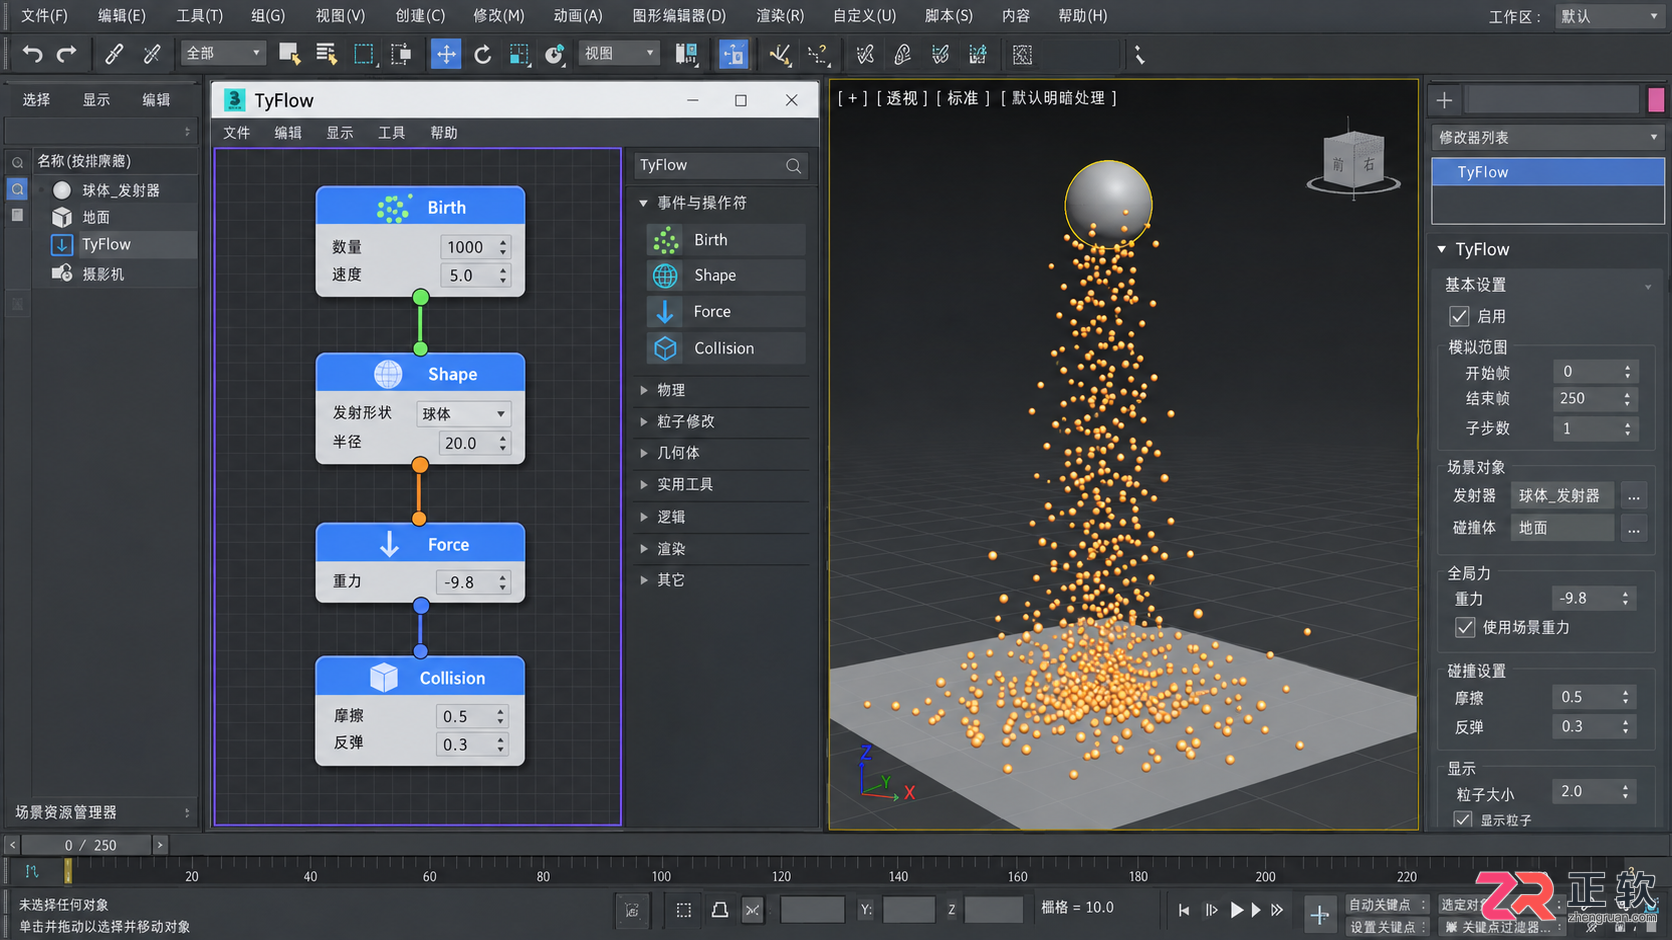Click the TyFlow logo in the window title bar

[x=234, y=100]
